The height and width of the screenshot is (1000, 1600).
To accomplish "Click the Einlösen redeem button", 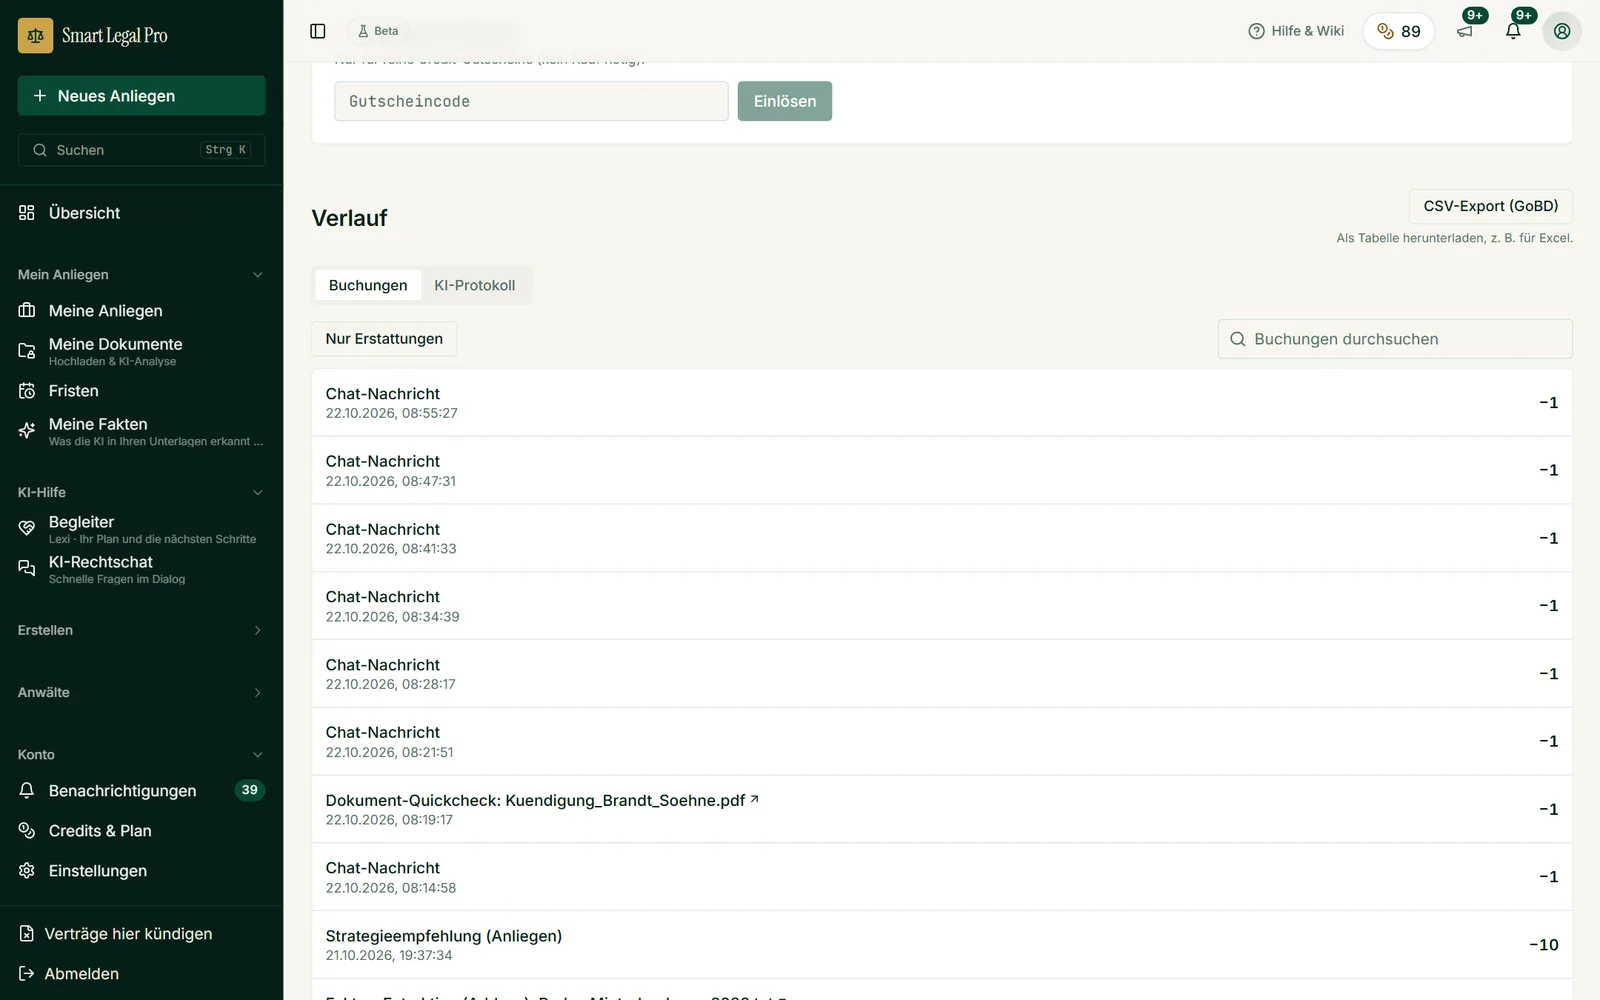I will point(785,101).
